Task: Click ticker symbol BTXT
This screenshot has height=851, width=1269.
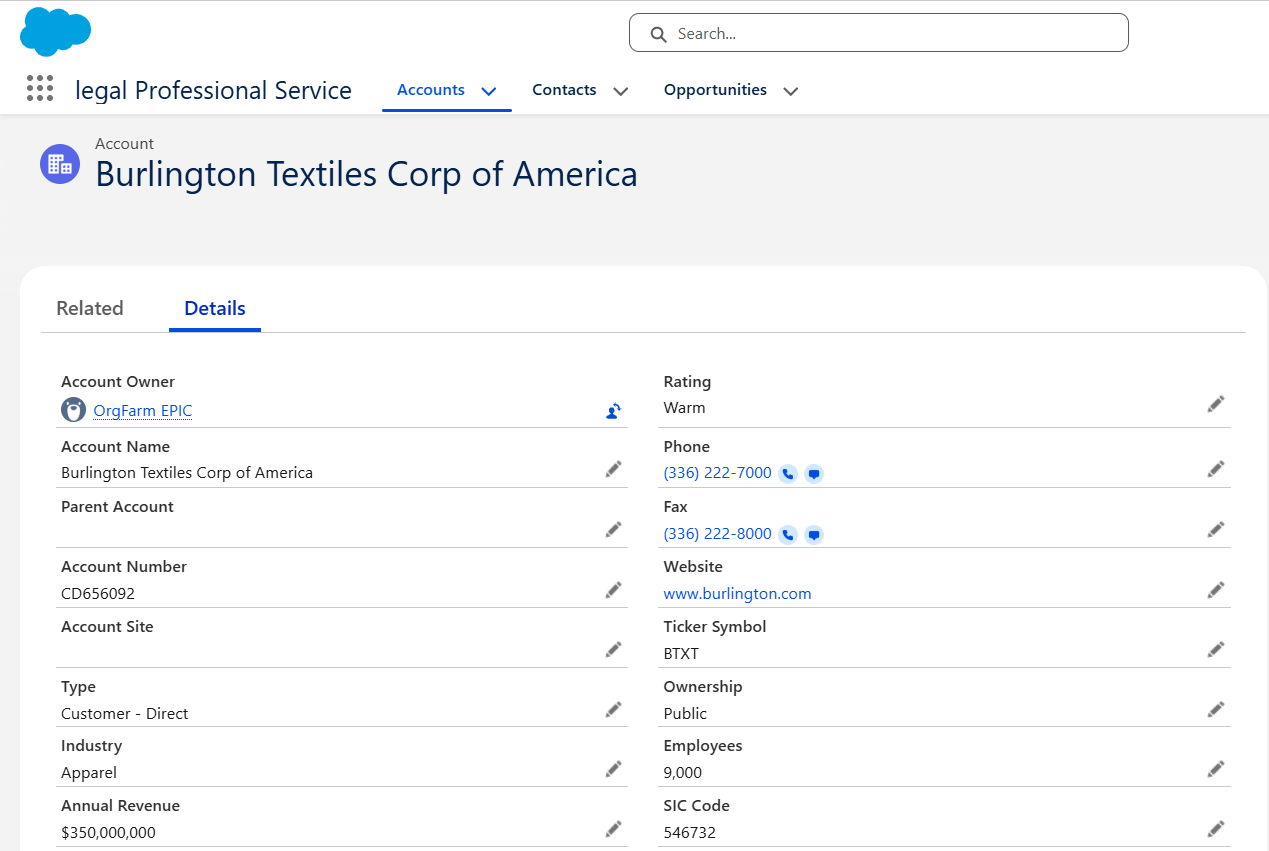Action: click(x=681, y=653)
